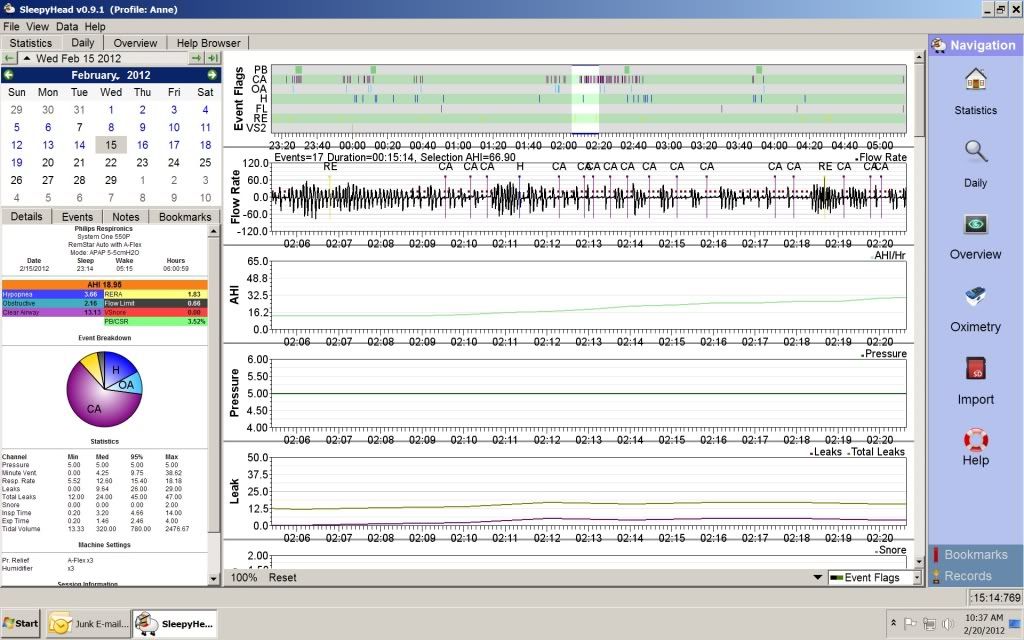This screenshot has width=1024, height=640.
Task: Select February 20 in the calendar
Action: pyautogui.click(x=48, y=163)
